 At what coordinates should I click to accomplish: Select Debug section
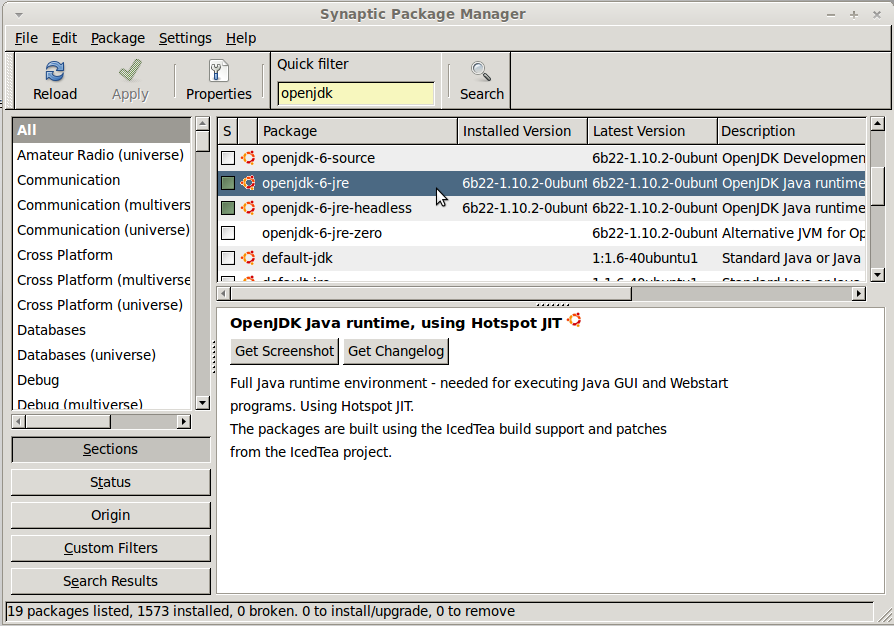click(x=101, y=380)
